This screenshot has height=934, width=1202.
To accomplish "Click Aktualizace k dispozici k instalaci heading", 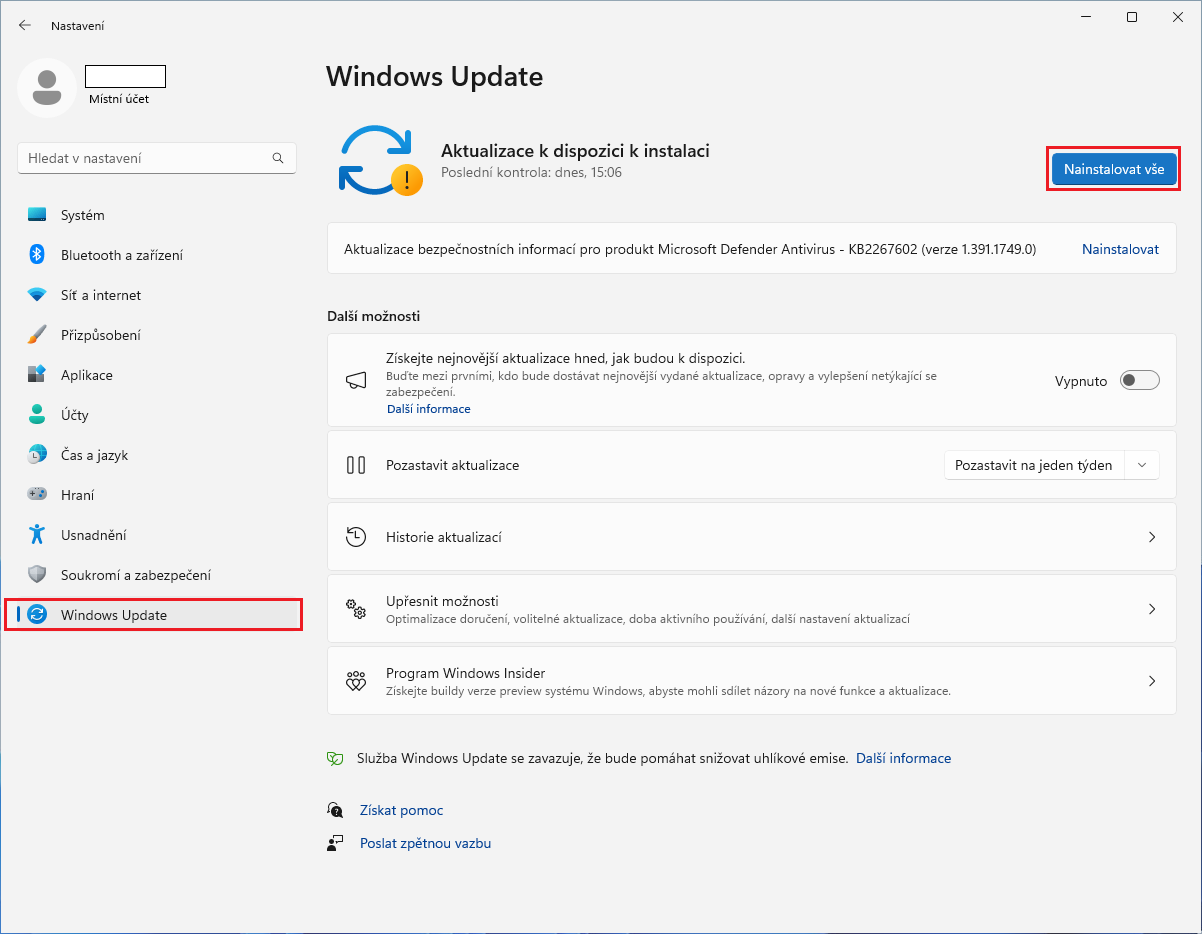I will click(575, 151).
